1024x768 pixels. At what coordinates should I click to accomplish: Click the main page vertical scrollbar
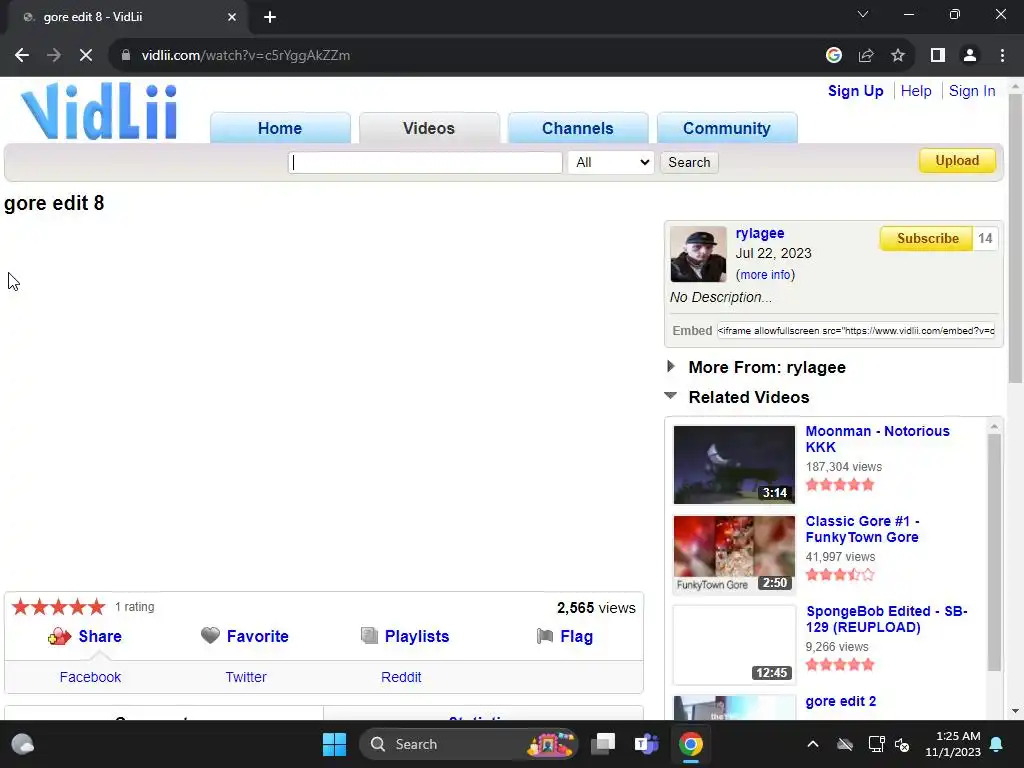tap(1015, 238)
